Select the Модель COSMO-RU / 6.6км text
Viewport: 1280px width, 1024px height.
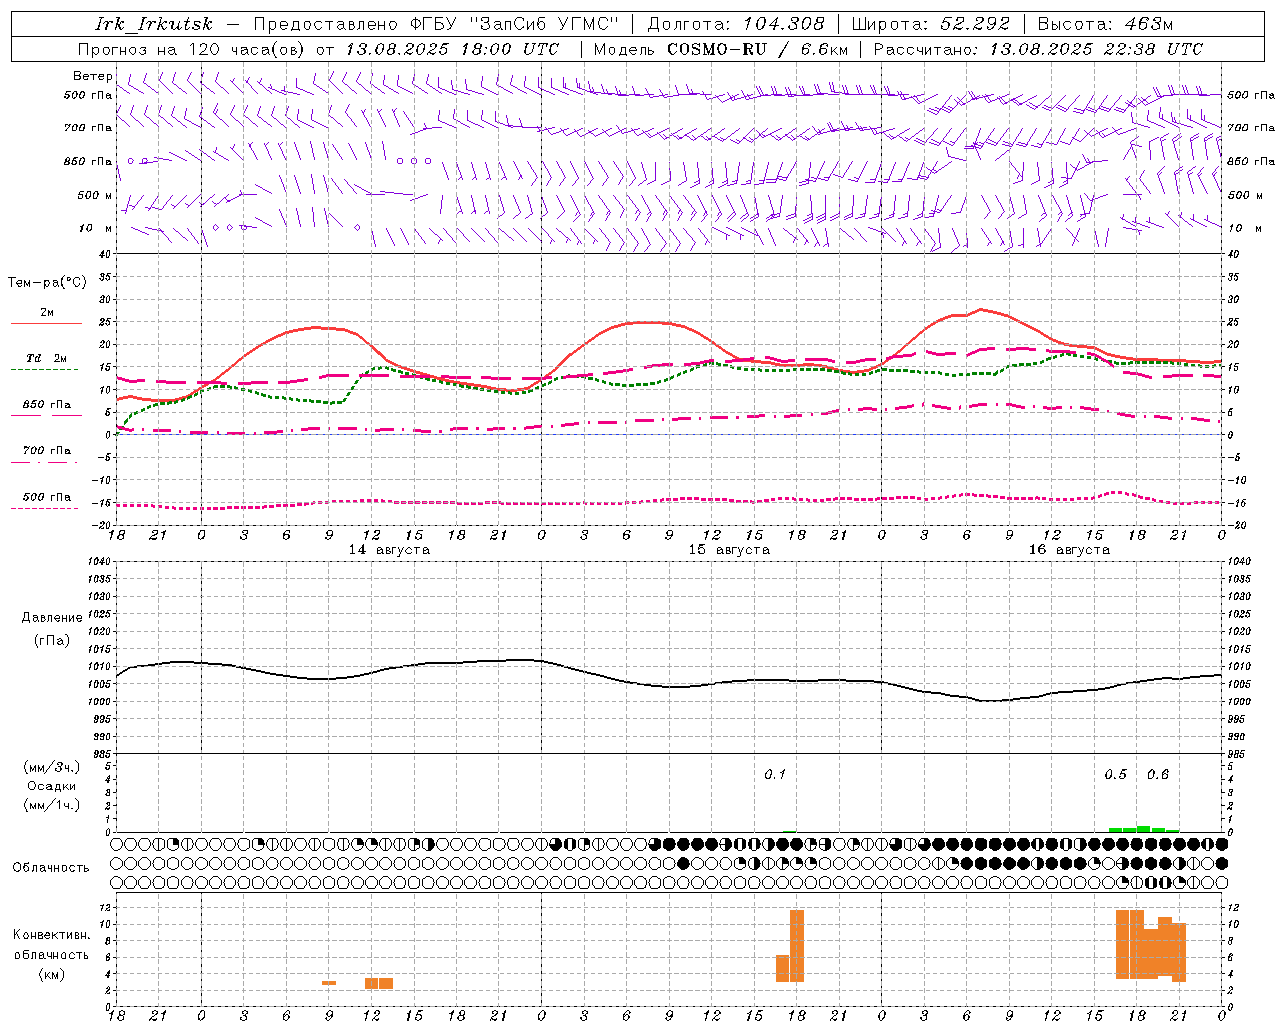point(721,49)
